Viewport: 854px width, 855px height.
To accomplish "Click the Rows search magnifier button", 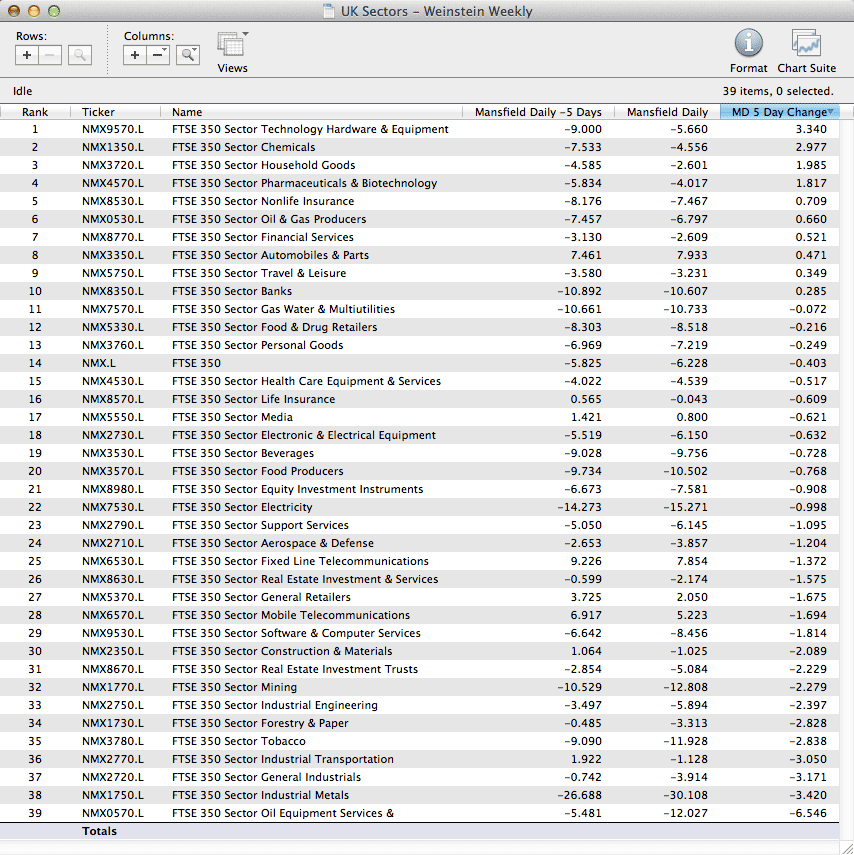I will coord(80,55).
